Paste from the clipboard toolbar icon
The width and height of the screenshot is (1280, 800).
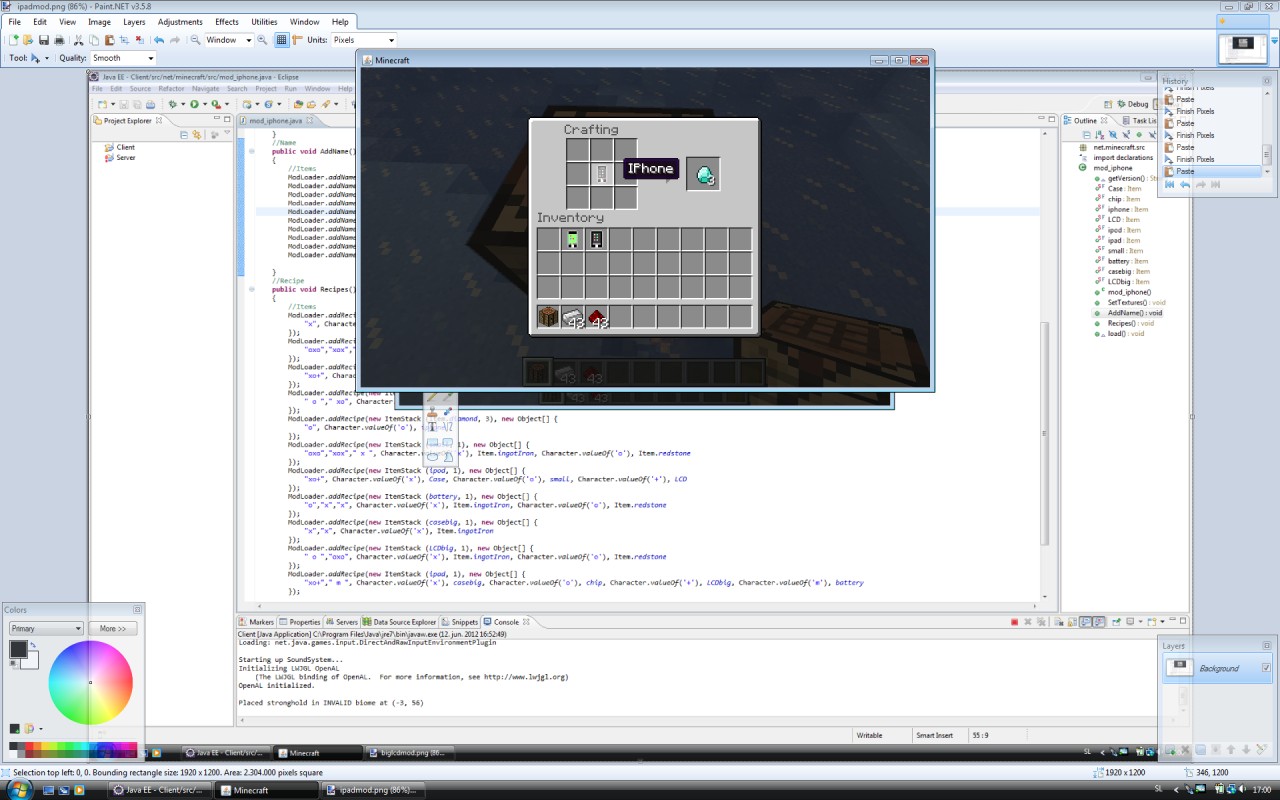click(110, 40)
